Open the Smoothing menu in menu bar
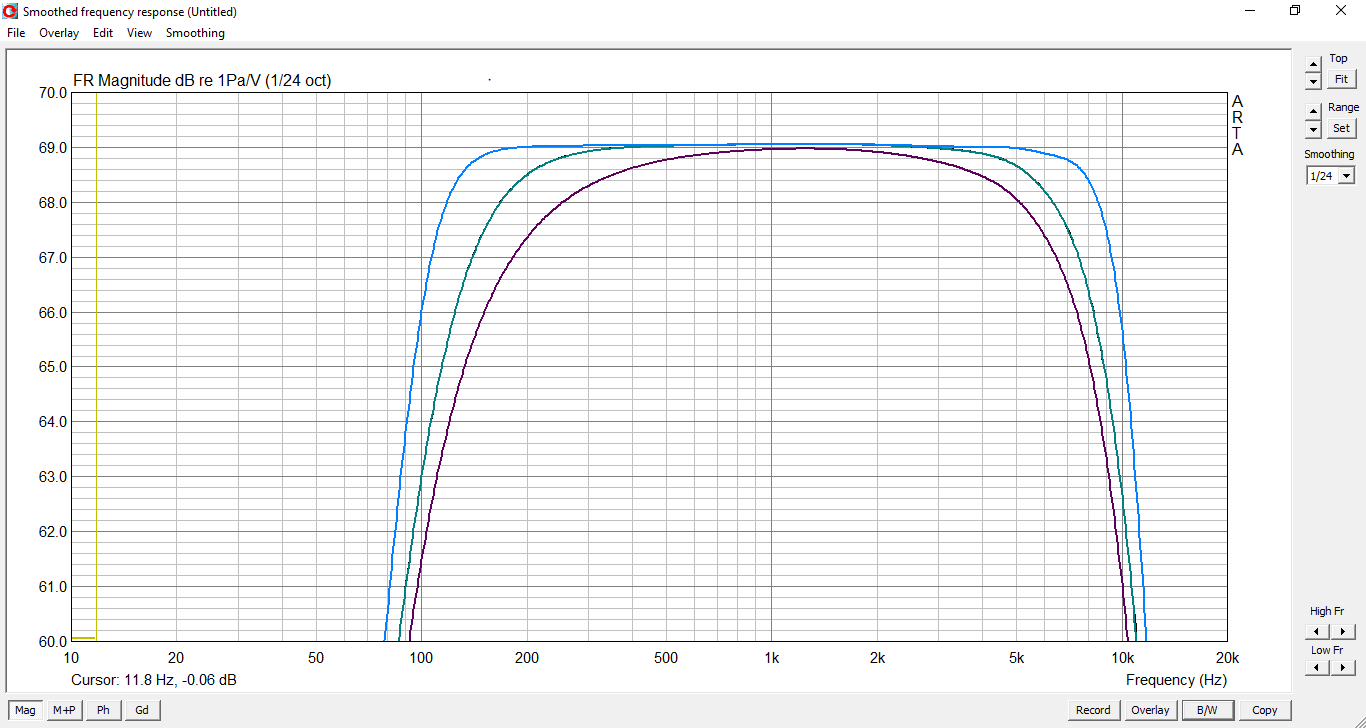 (195, 33)
